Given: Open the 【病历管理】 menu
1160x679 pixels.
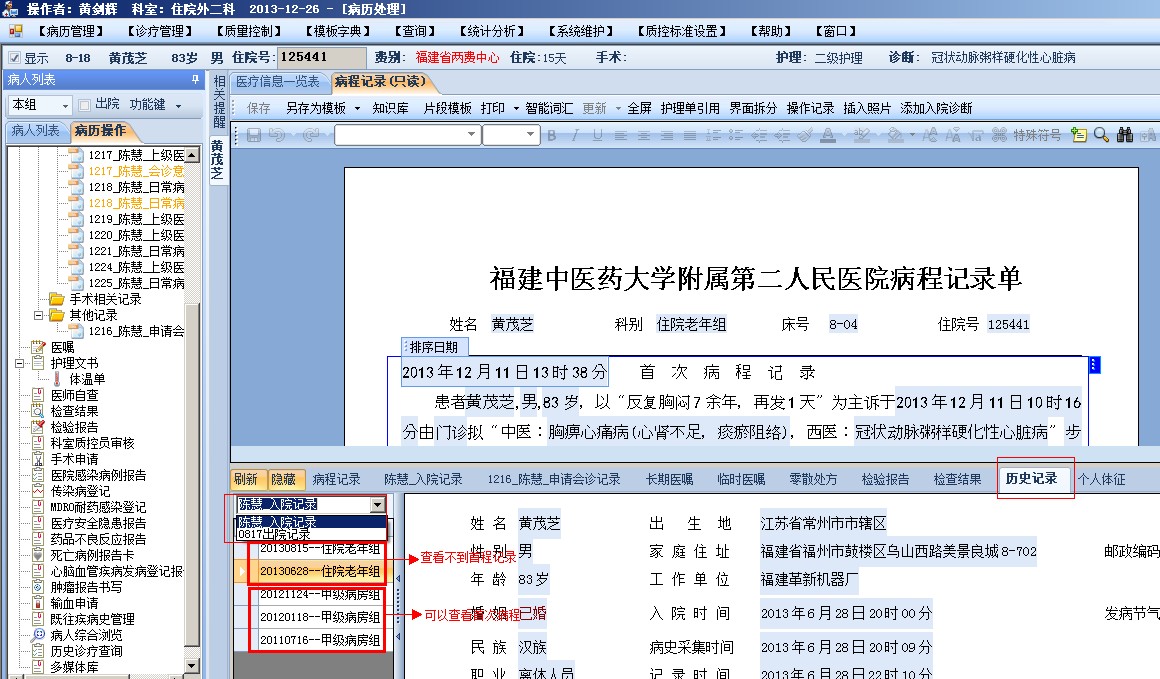Looking at the screenshot, I should point(70,31).
